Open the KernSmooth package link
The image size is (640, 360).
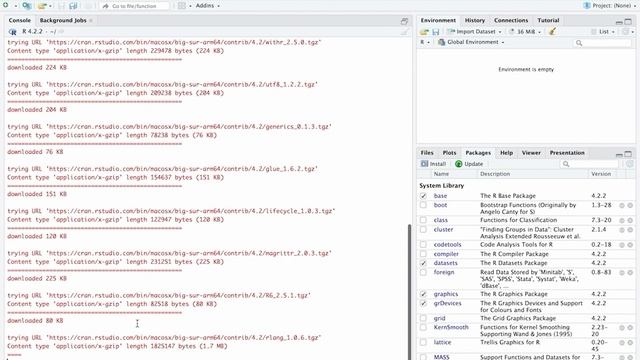pyautogui.click(x=451, y=327)
